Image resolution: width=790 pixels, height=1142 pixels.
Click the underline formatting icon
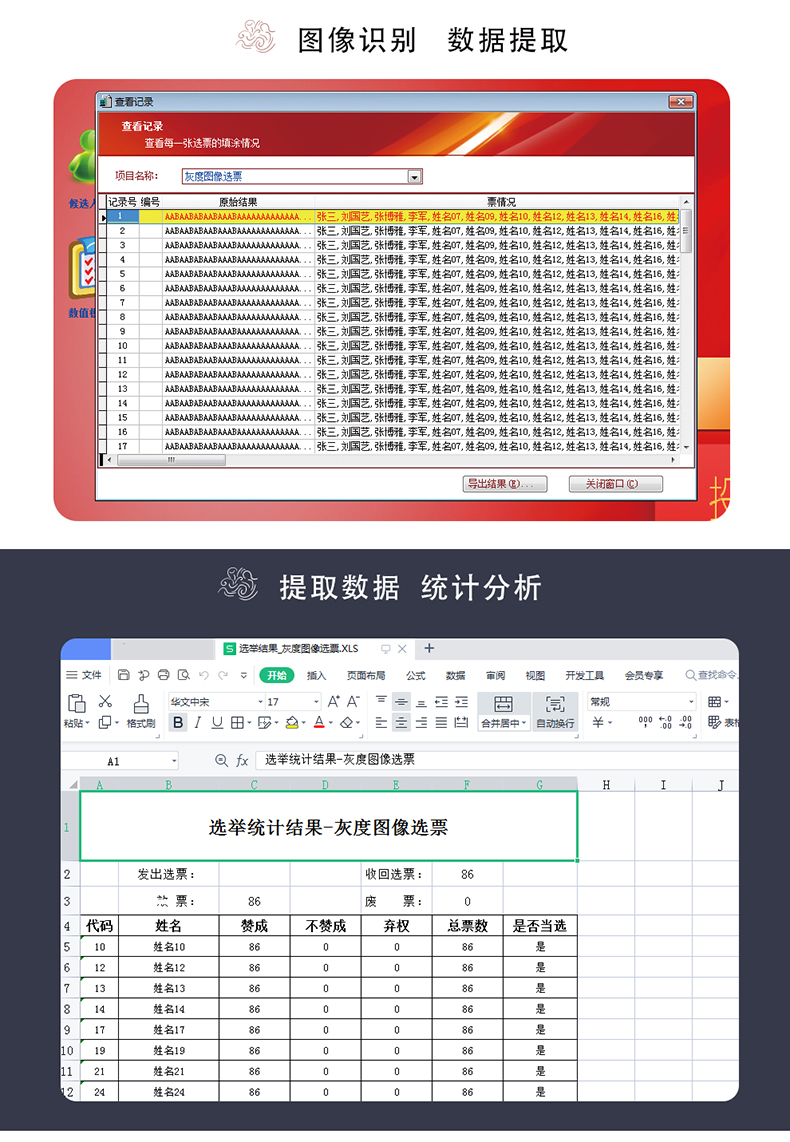click(217, 723)
